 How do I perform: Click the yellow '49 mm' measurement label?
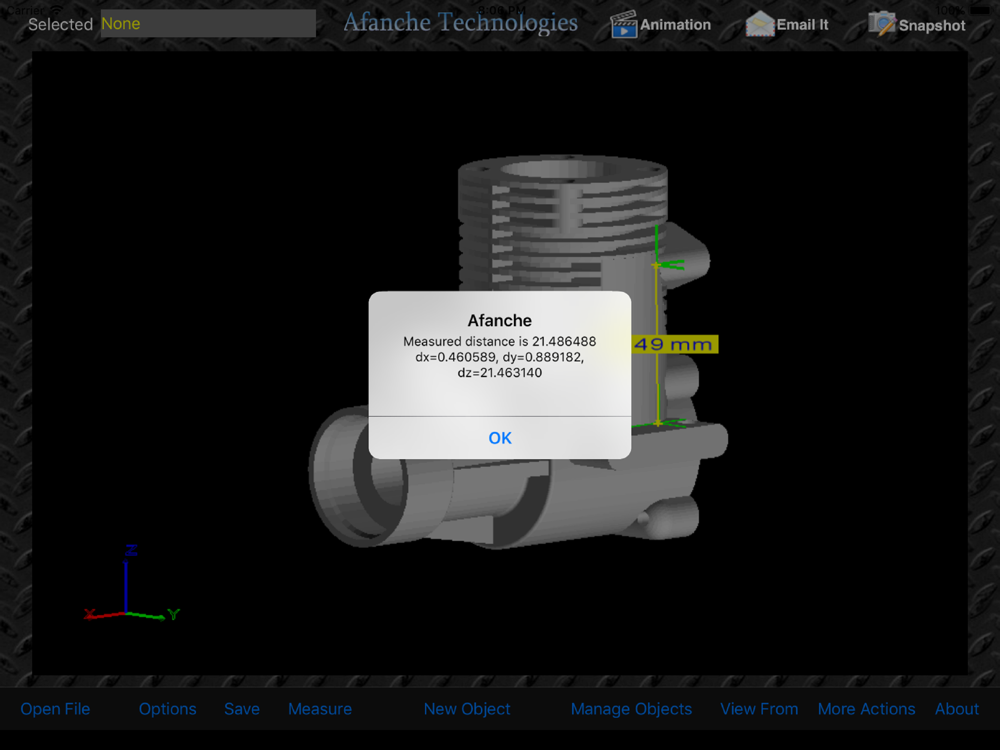pyautogui.click(x=674, y=344)
